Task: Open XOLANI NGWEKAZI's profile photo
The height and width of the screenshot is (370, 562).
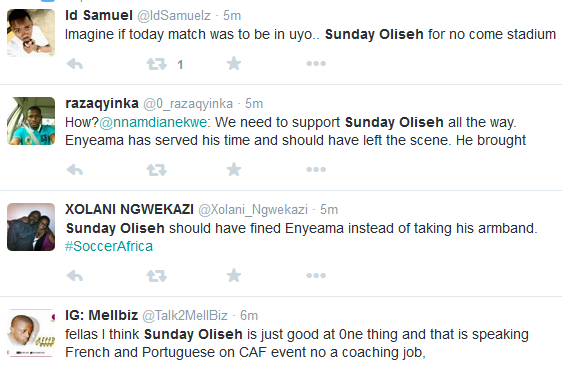Action: coord(31,227)
